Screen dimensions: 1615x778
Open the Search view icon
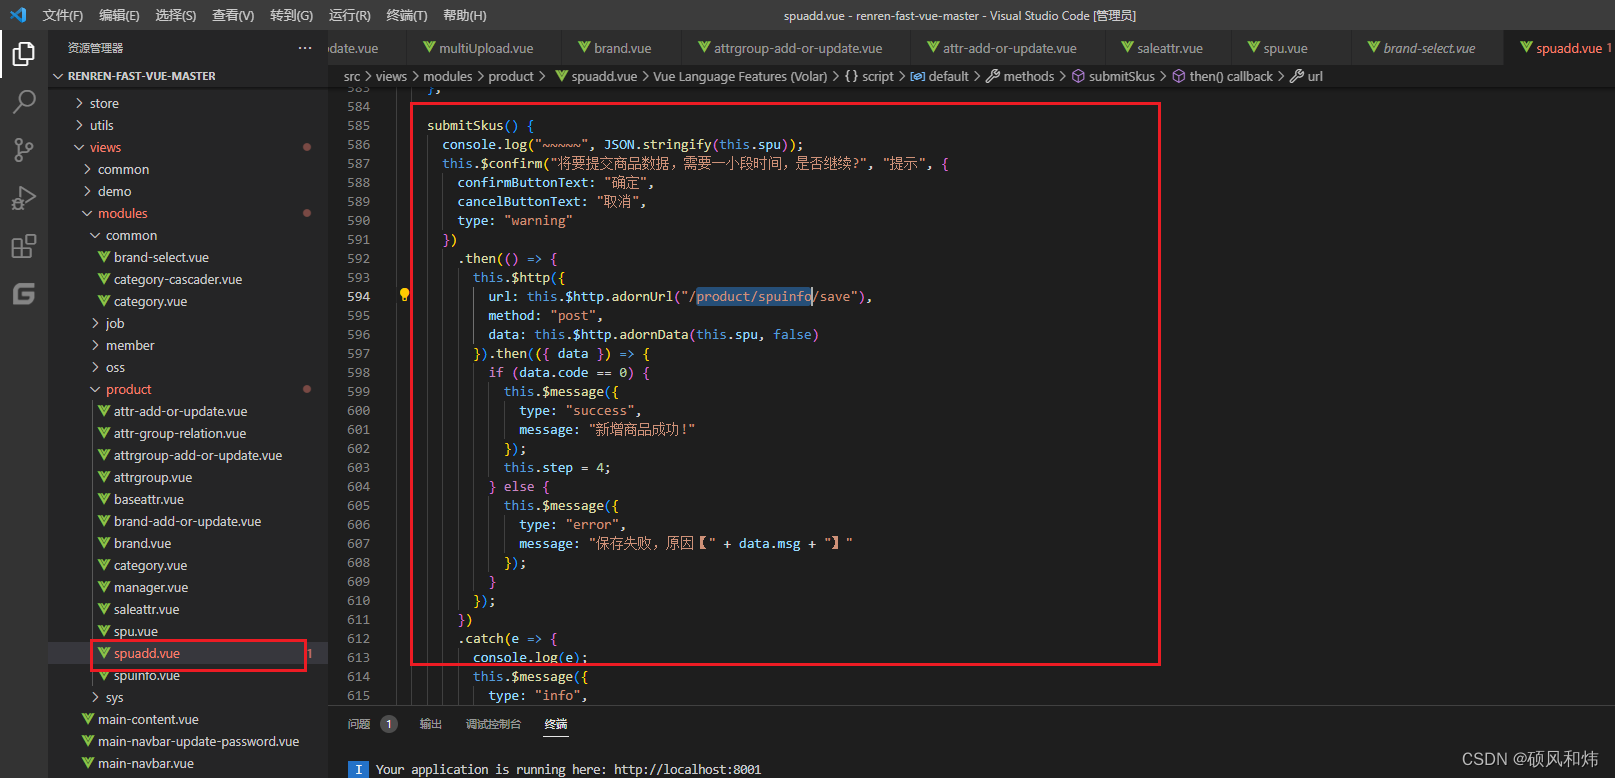tap(24, 101)
